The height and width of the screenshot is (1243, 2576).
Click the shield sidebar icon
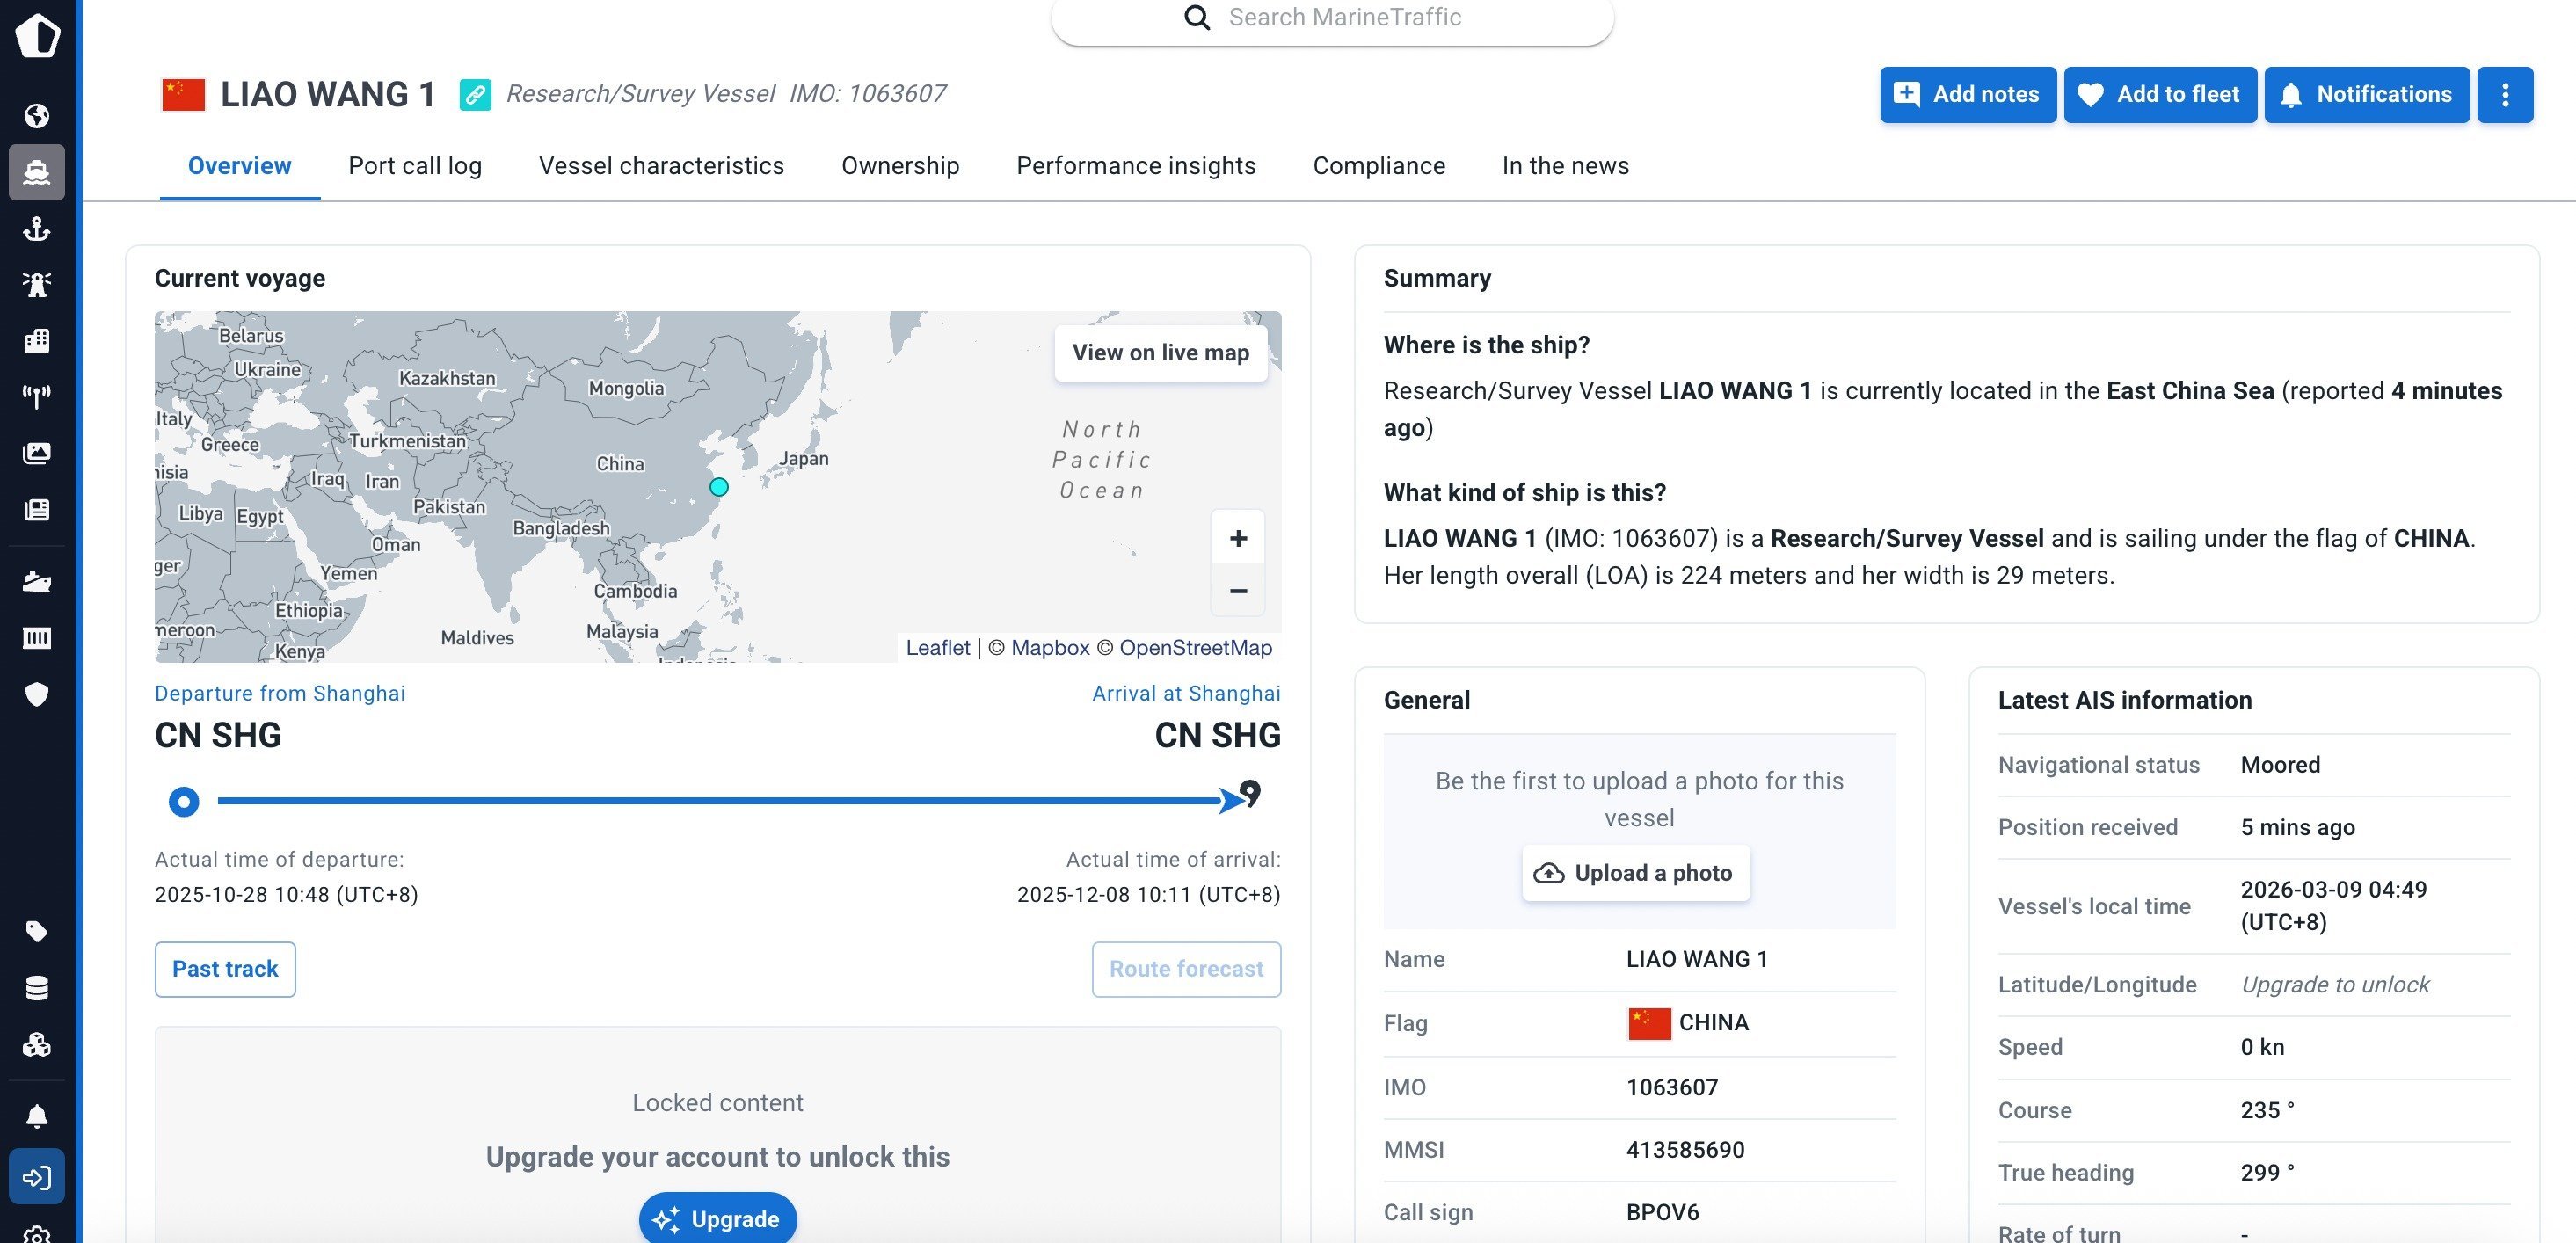coord(37,694)
